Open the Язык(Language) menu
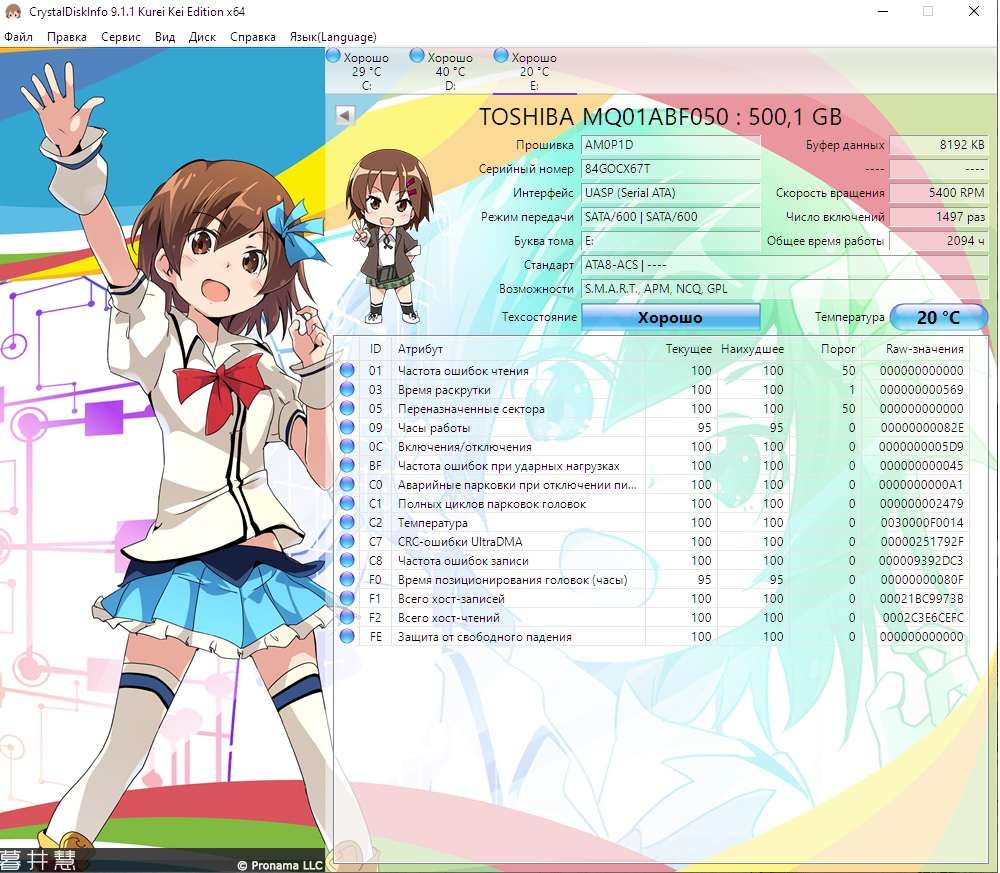The height and width of the screenshot is (873, 1000). tap(333, 37)
